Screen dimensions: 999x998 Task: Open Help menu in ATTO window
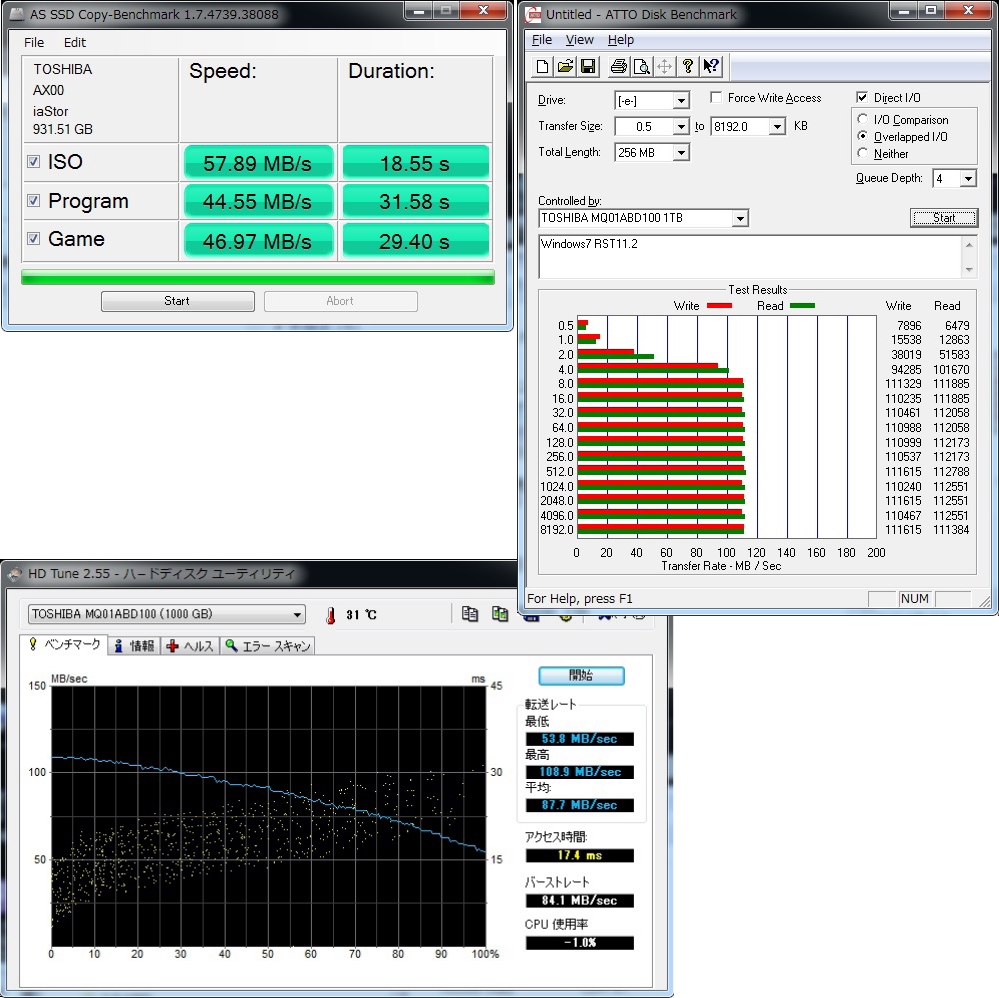[621, 40]
